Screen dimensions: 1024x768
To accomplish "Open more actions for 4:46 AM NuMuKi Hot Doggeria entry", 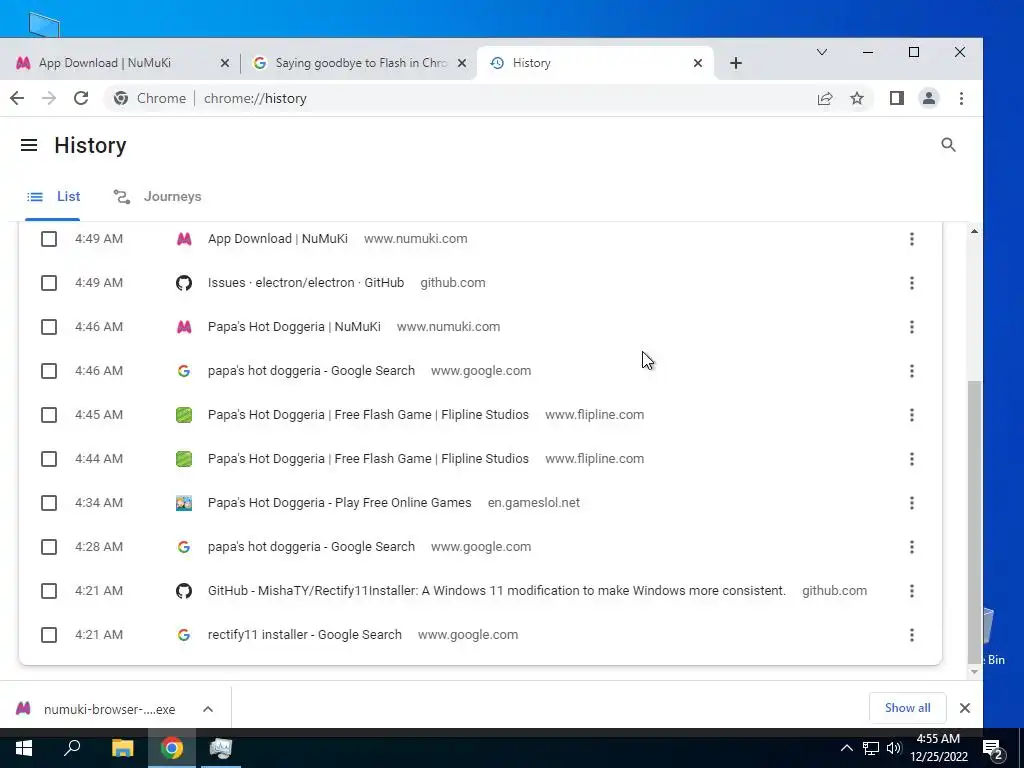I will click(x=912, y=327).
